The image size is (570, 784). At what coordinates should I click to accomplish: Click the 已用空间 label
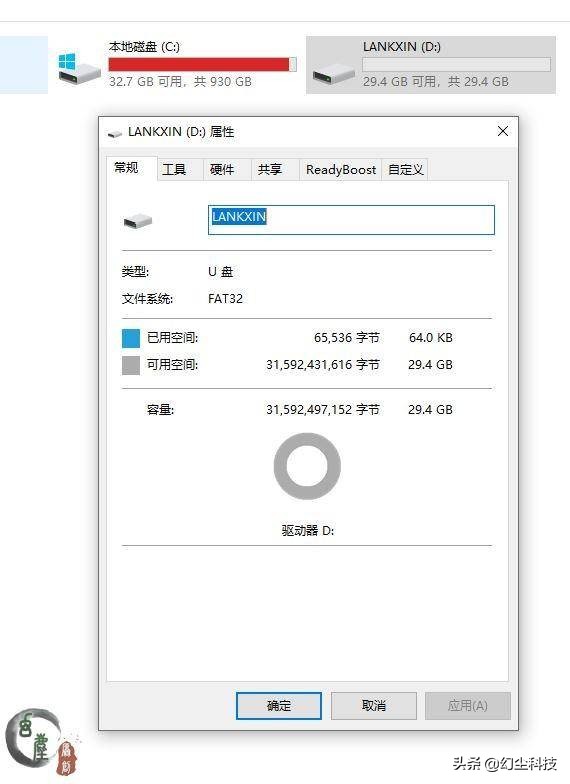[x=172, y=338]
